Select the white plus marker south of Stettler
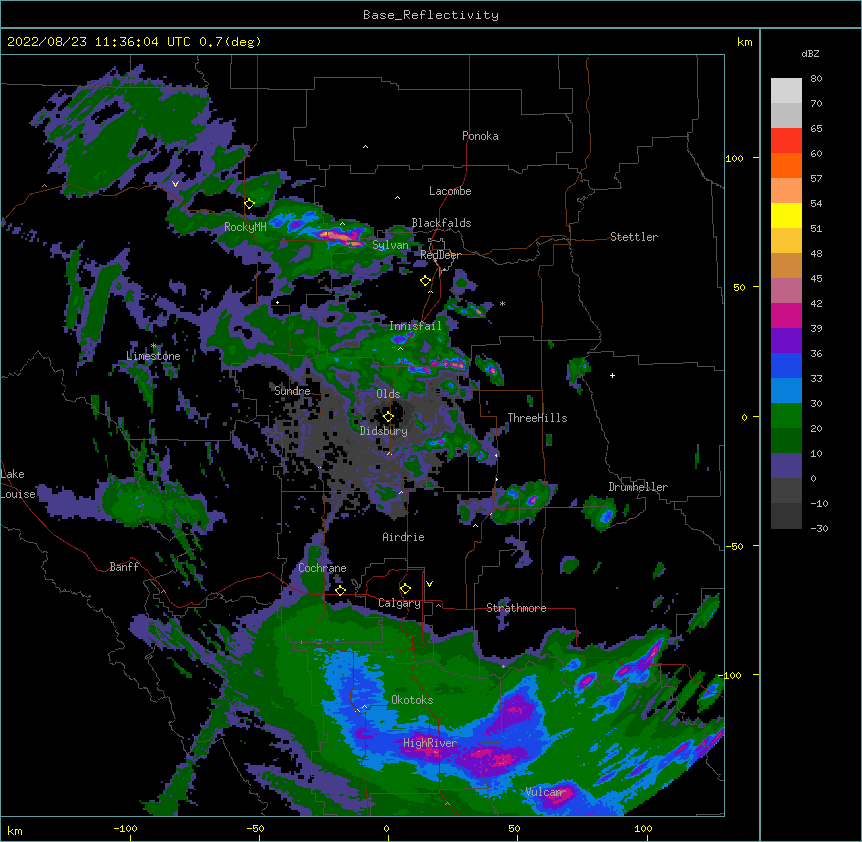Viewport: 862px width, 842px height. [612, 375]
